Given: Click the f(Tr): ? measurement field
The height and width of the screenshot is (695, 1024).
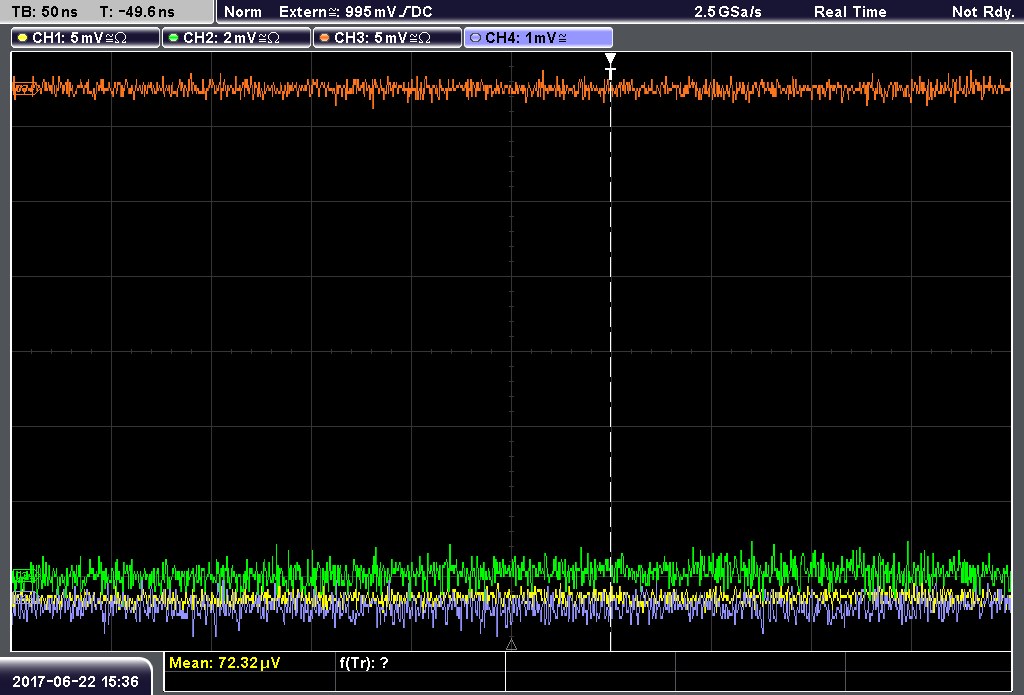Looking at the screenshot, I should pos(364,663).
